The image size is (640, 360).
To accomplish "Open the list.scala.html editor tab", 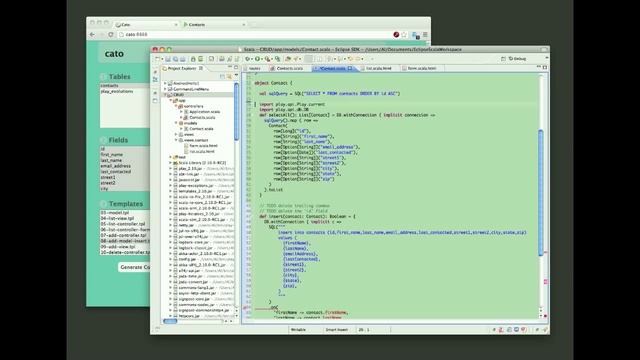I will 378,68.
